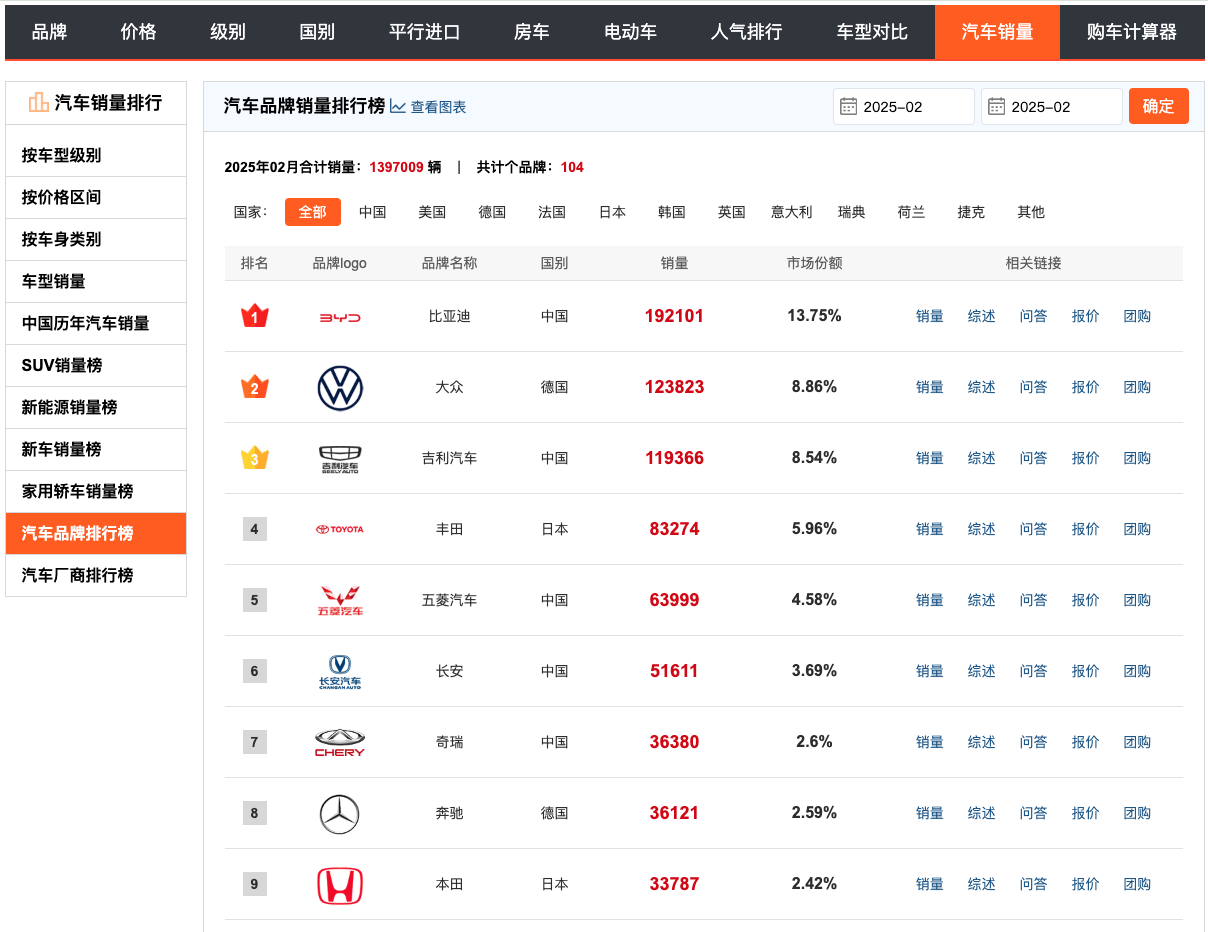Open 按车身类别 sidebar item
Screen dimensions: 1208x932
96,239
